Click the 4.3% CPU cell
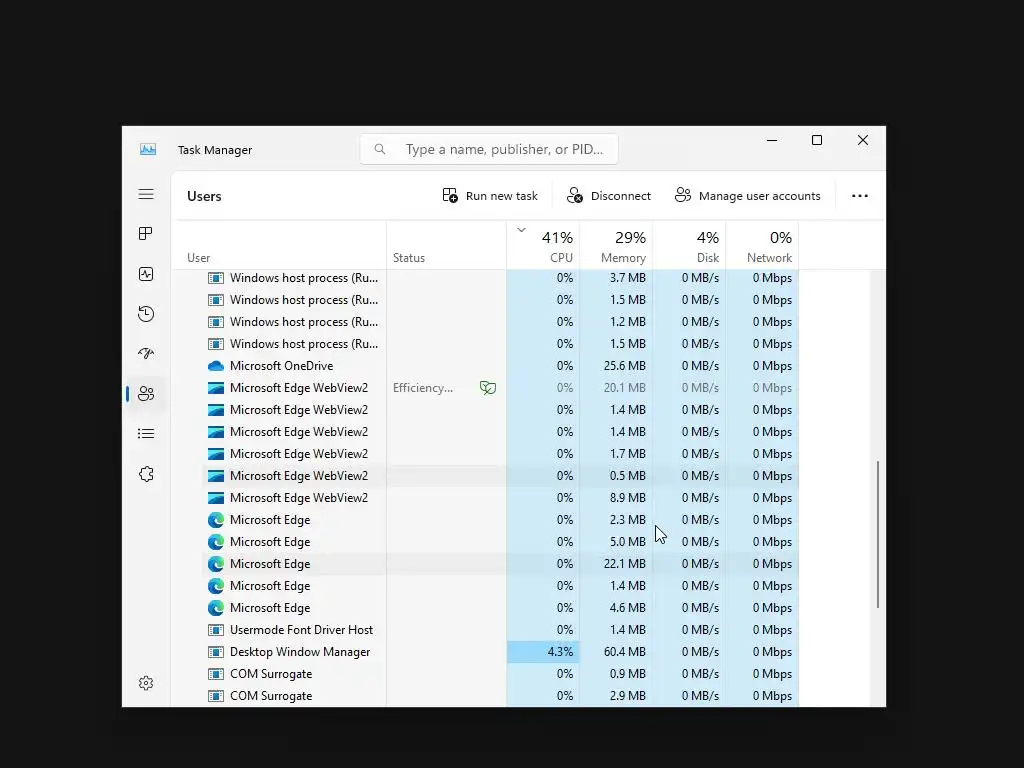Screen dimensions: 1024x768 tap(543, 652)
